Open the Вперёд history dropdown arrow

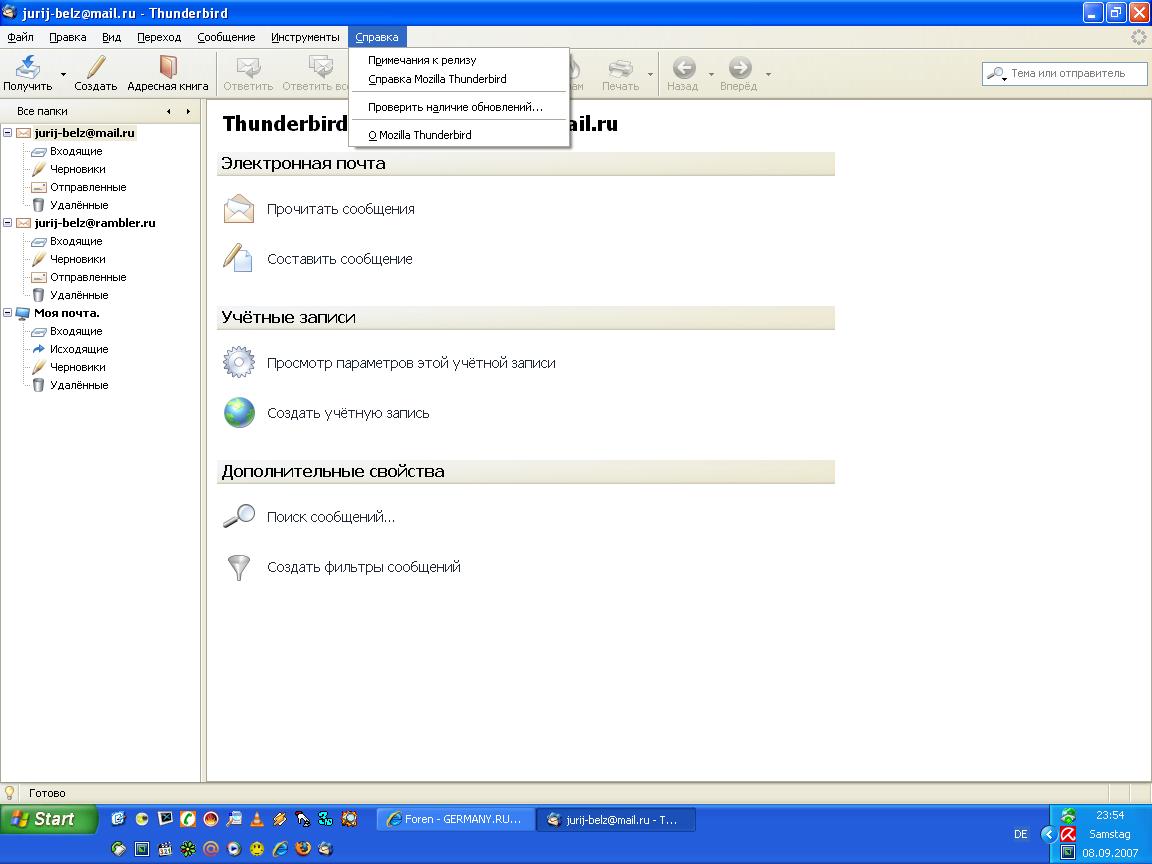(768, 74)
